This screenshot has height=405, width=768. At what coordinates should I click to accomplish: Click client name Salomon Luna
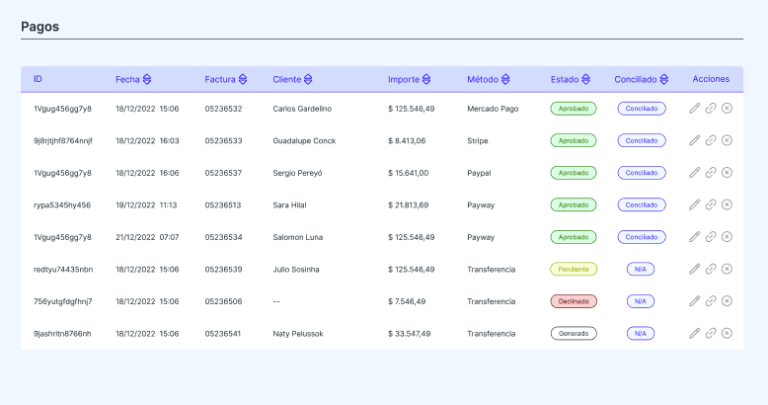pos(298,238)
